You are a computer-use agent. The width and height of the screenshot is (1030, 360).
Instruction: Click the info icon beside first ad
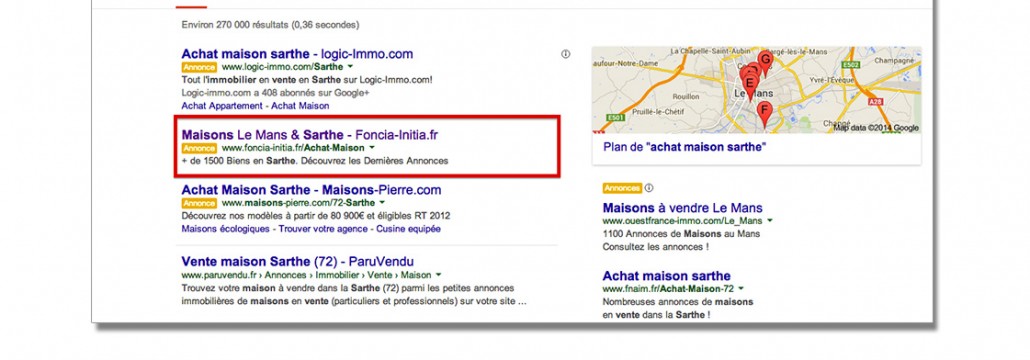(x=566, y=55)
